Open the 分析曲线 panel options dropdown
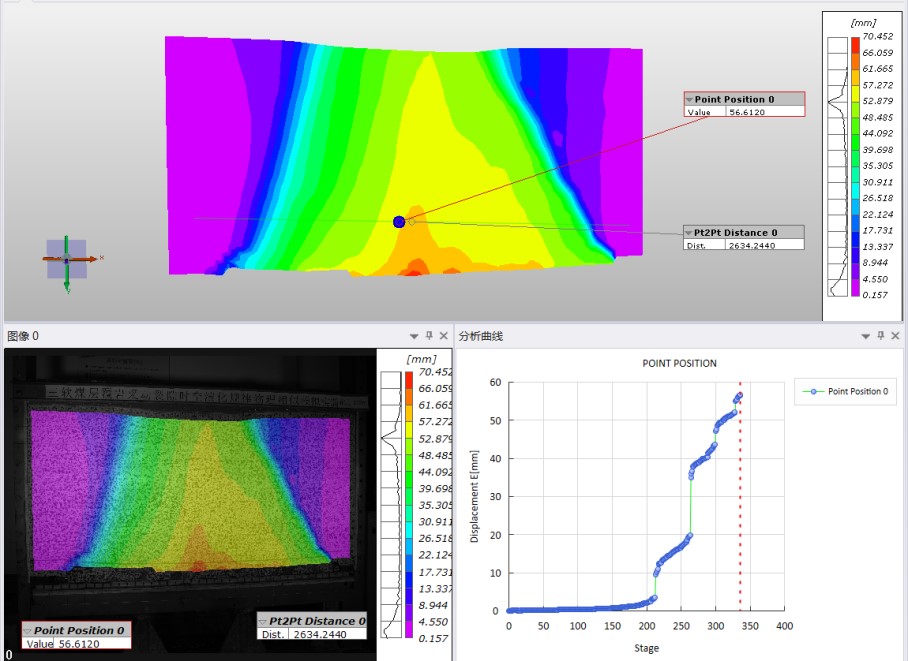 (866, 336)
